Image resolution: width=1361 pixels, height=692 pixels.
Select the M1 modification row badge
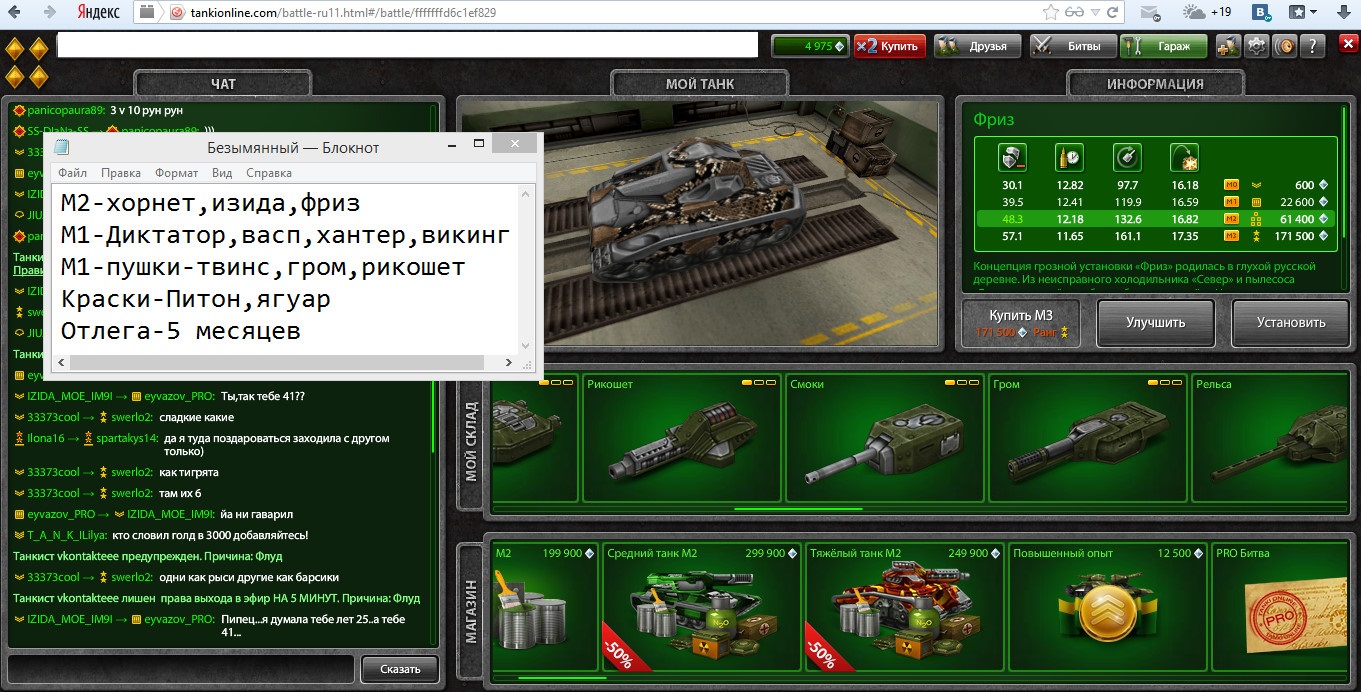pyautogui.click(x=1231, y=202)
